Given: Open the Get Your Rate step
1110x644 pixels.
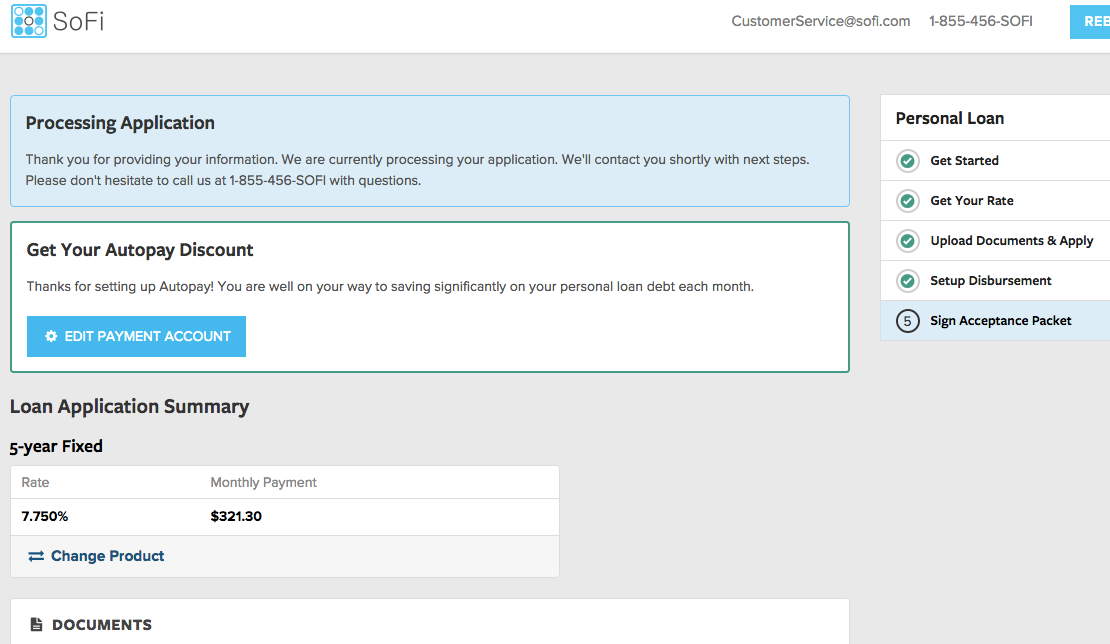Looking at the screenshot, I should tap(995, 201).
